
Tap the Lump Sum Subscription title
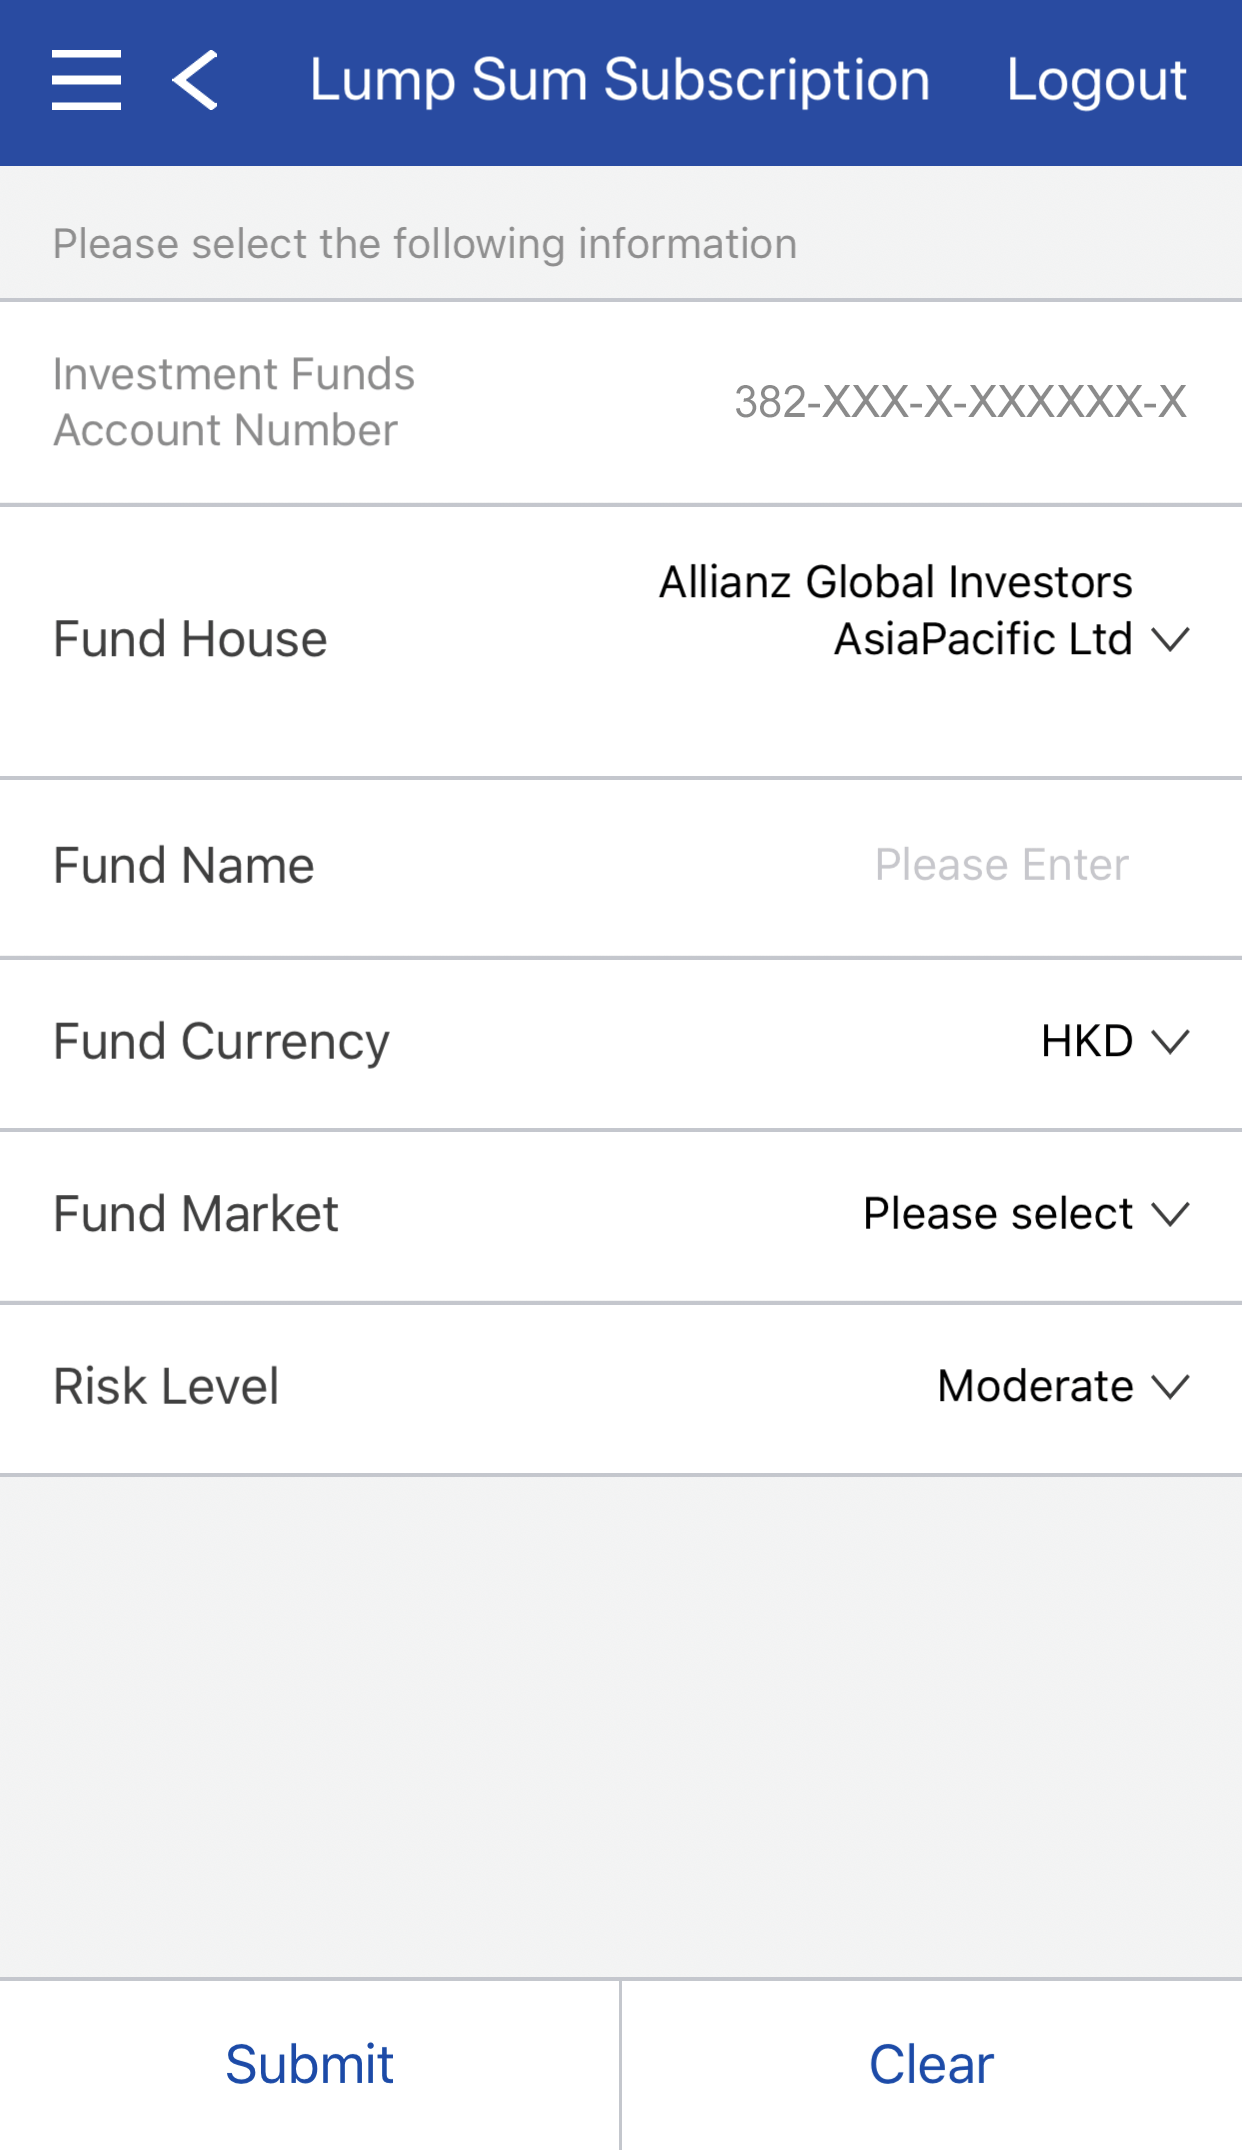coord(619,80)
